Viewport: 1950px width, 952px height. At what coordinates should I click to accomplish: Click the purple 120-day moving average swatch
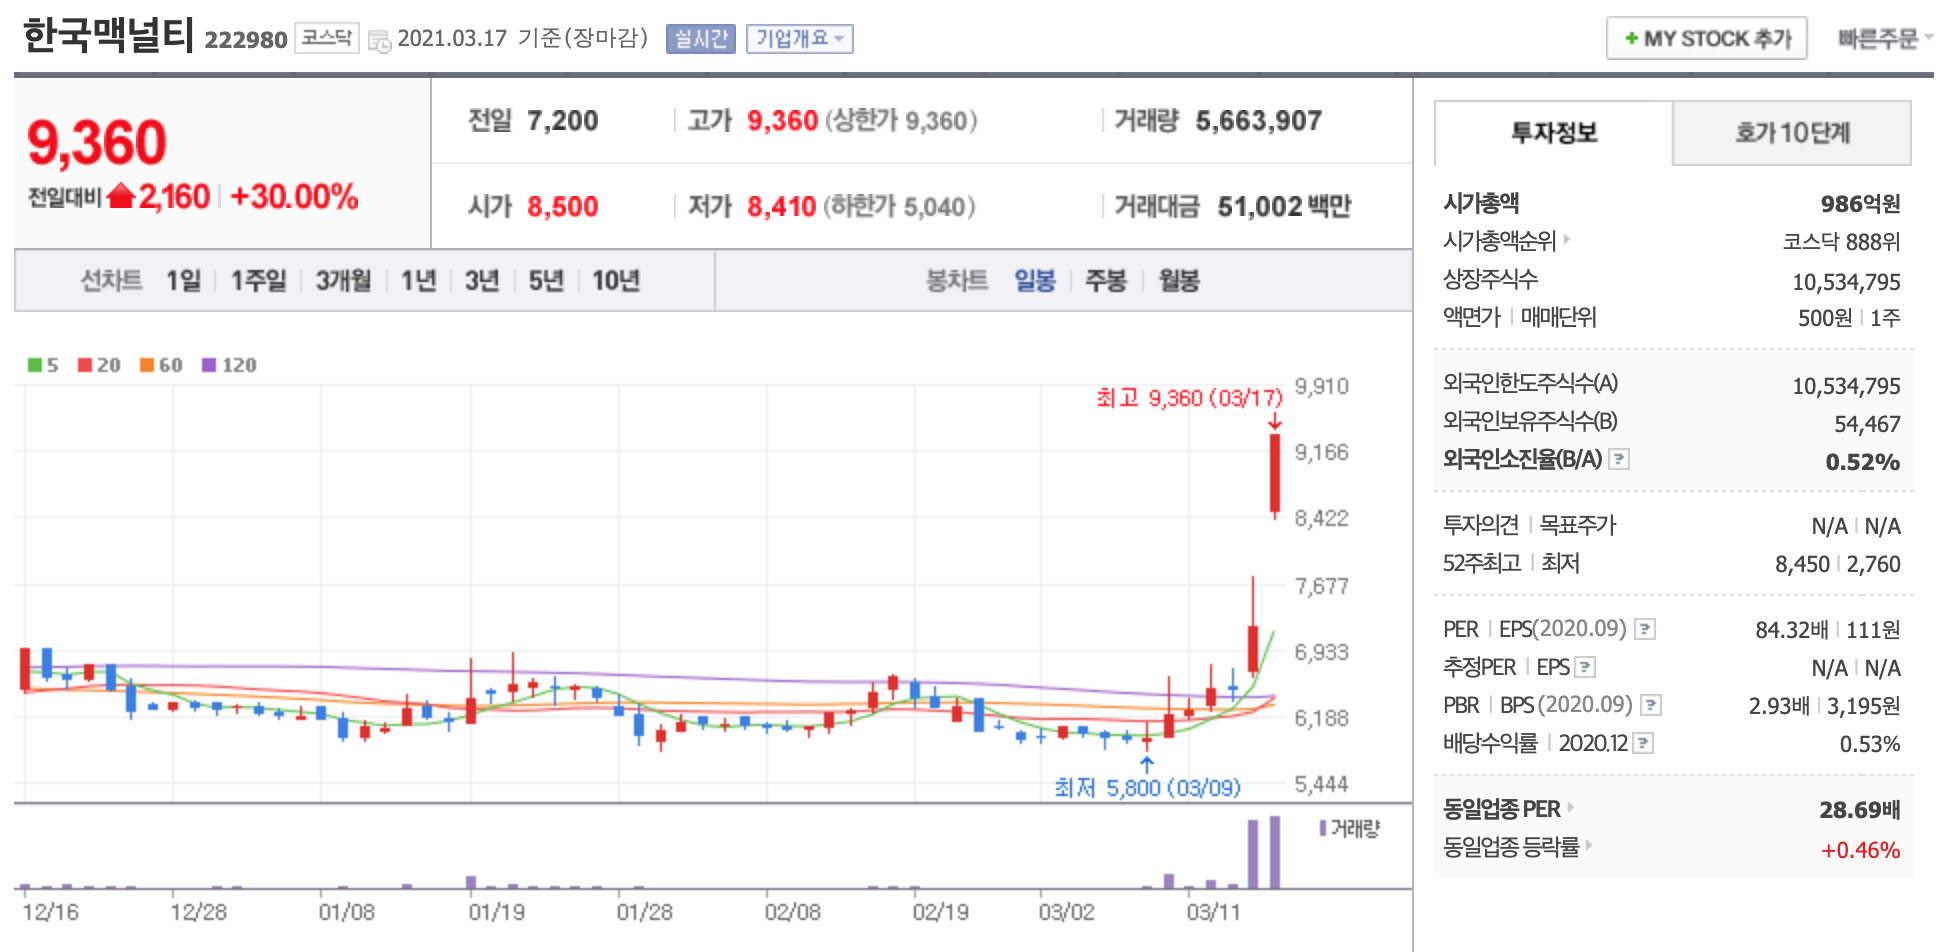pos(209,365)
